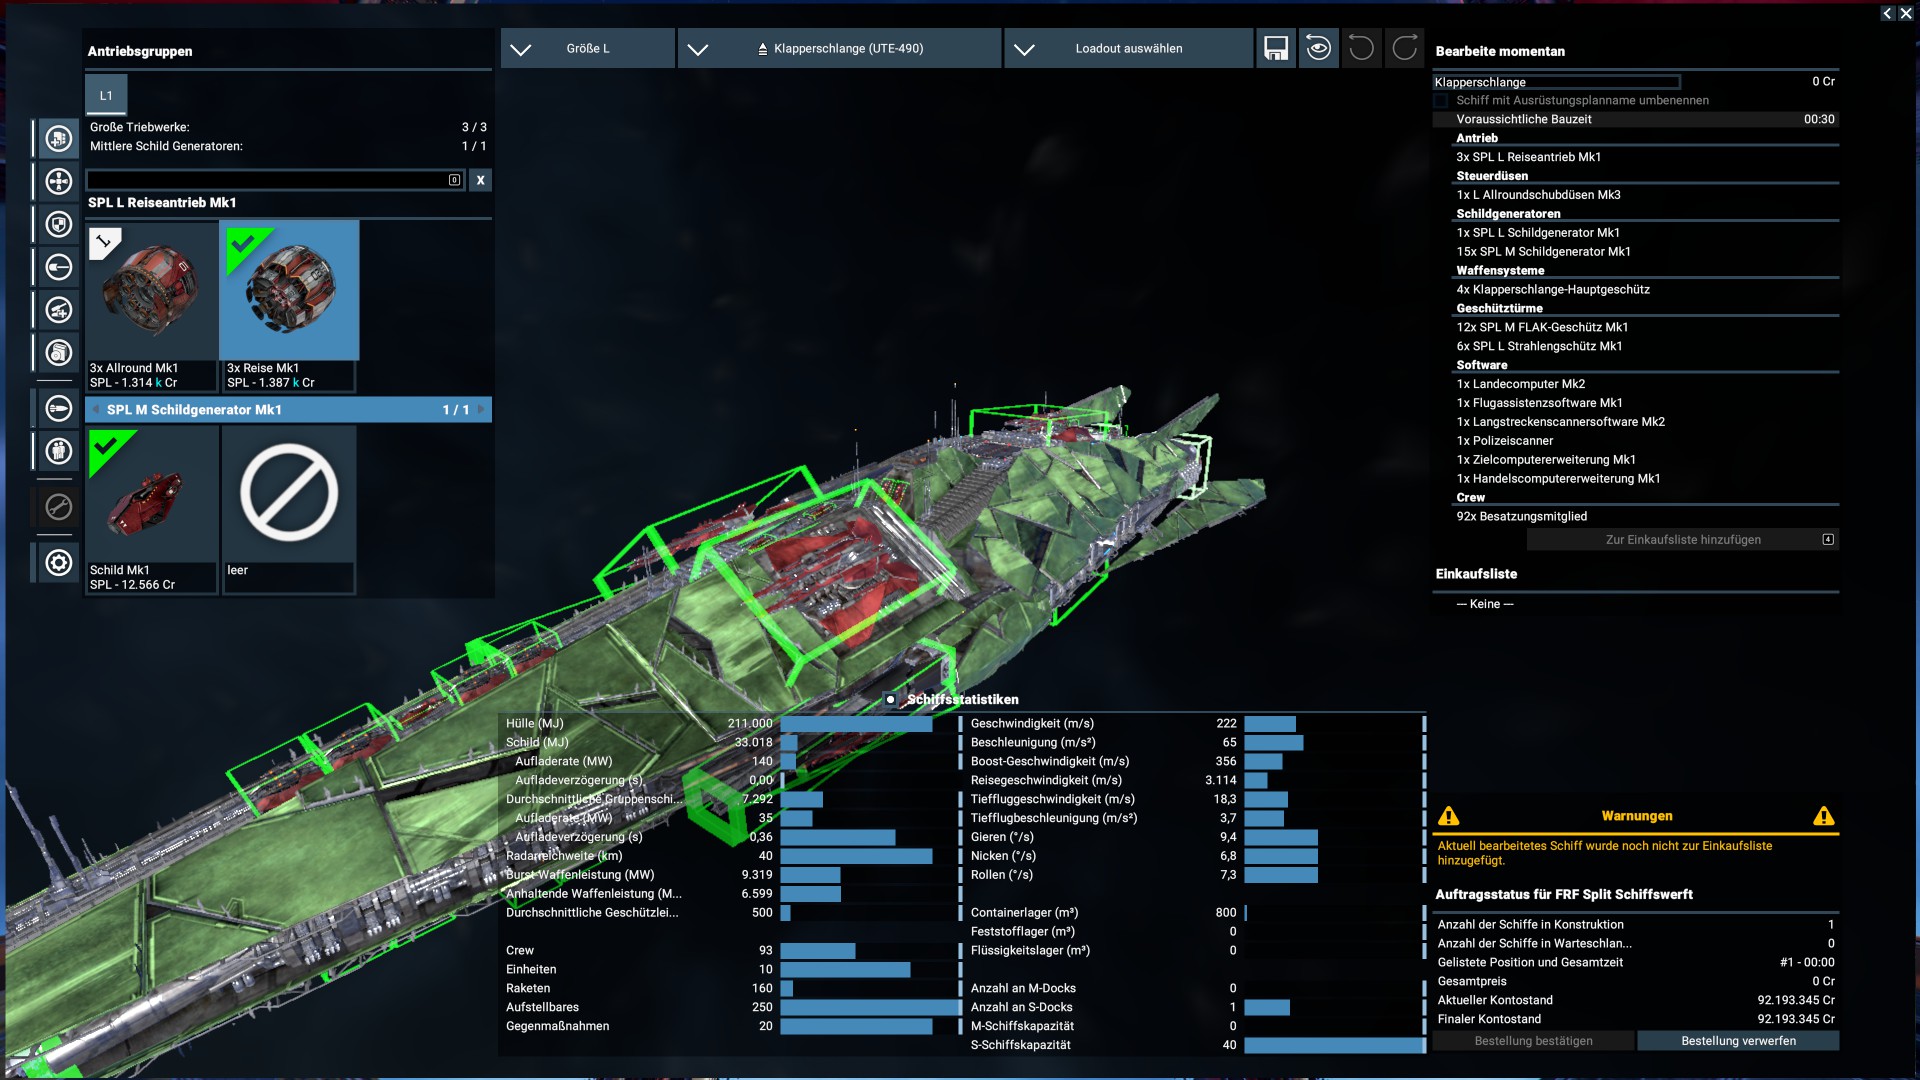1920x1080 pixels.
Task: Clear the equipment search with X button
Action: tap(480, 180)
